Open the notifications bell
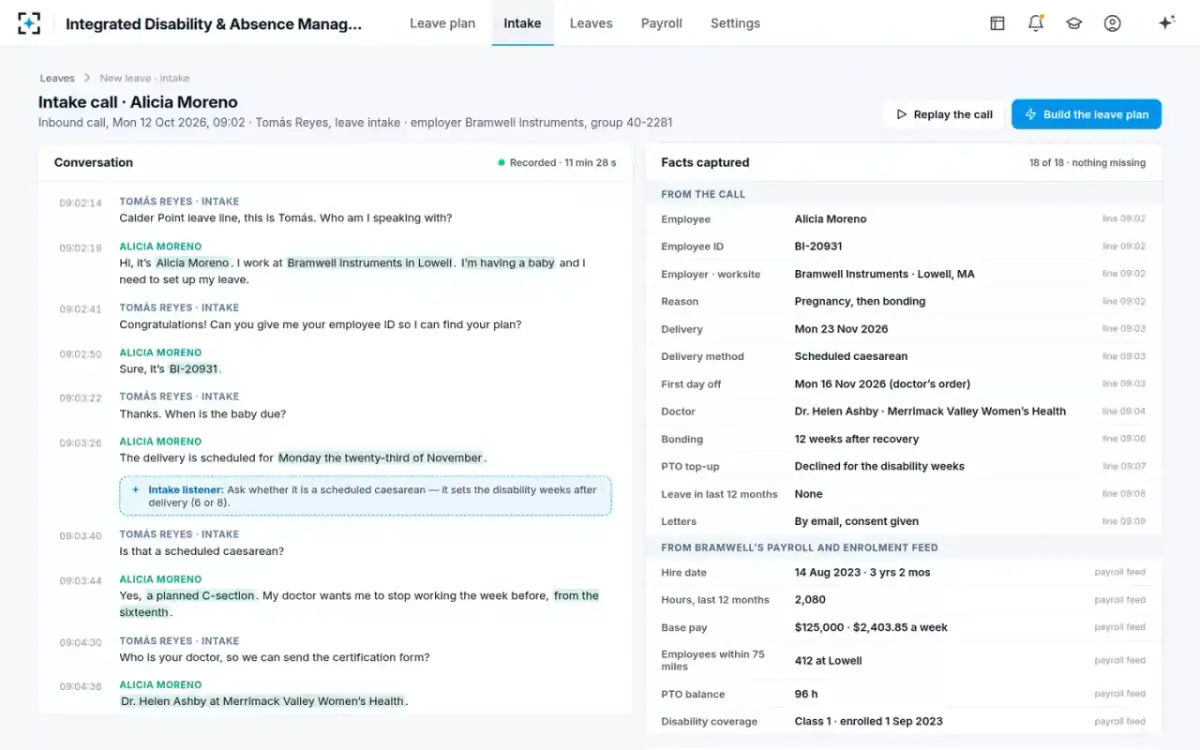 [1036, 23]
